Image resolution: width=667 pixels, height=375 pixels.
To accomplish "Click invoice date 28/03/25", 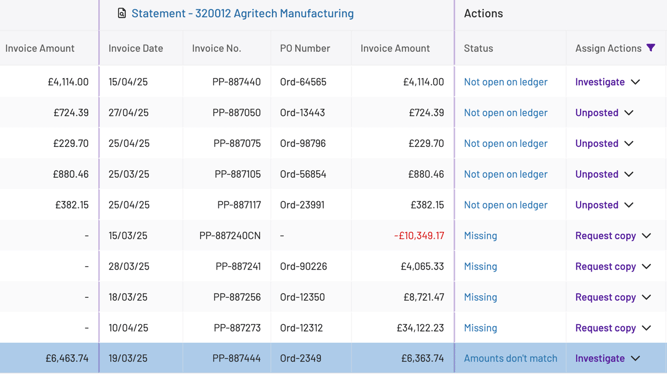I will tap(129, 266).
